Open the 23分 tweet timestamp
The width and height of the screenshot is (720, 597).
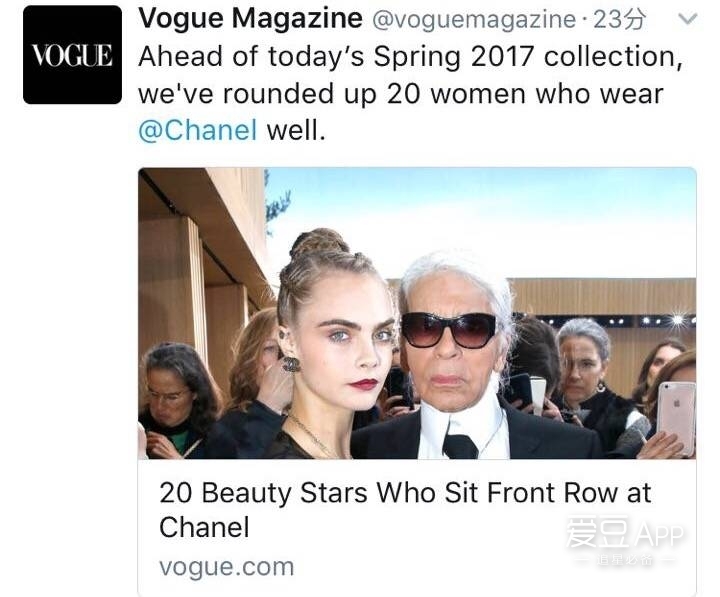point(619,19)
